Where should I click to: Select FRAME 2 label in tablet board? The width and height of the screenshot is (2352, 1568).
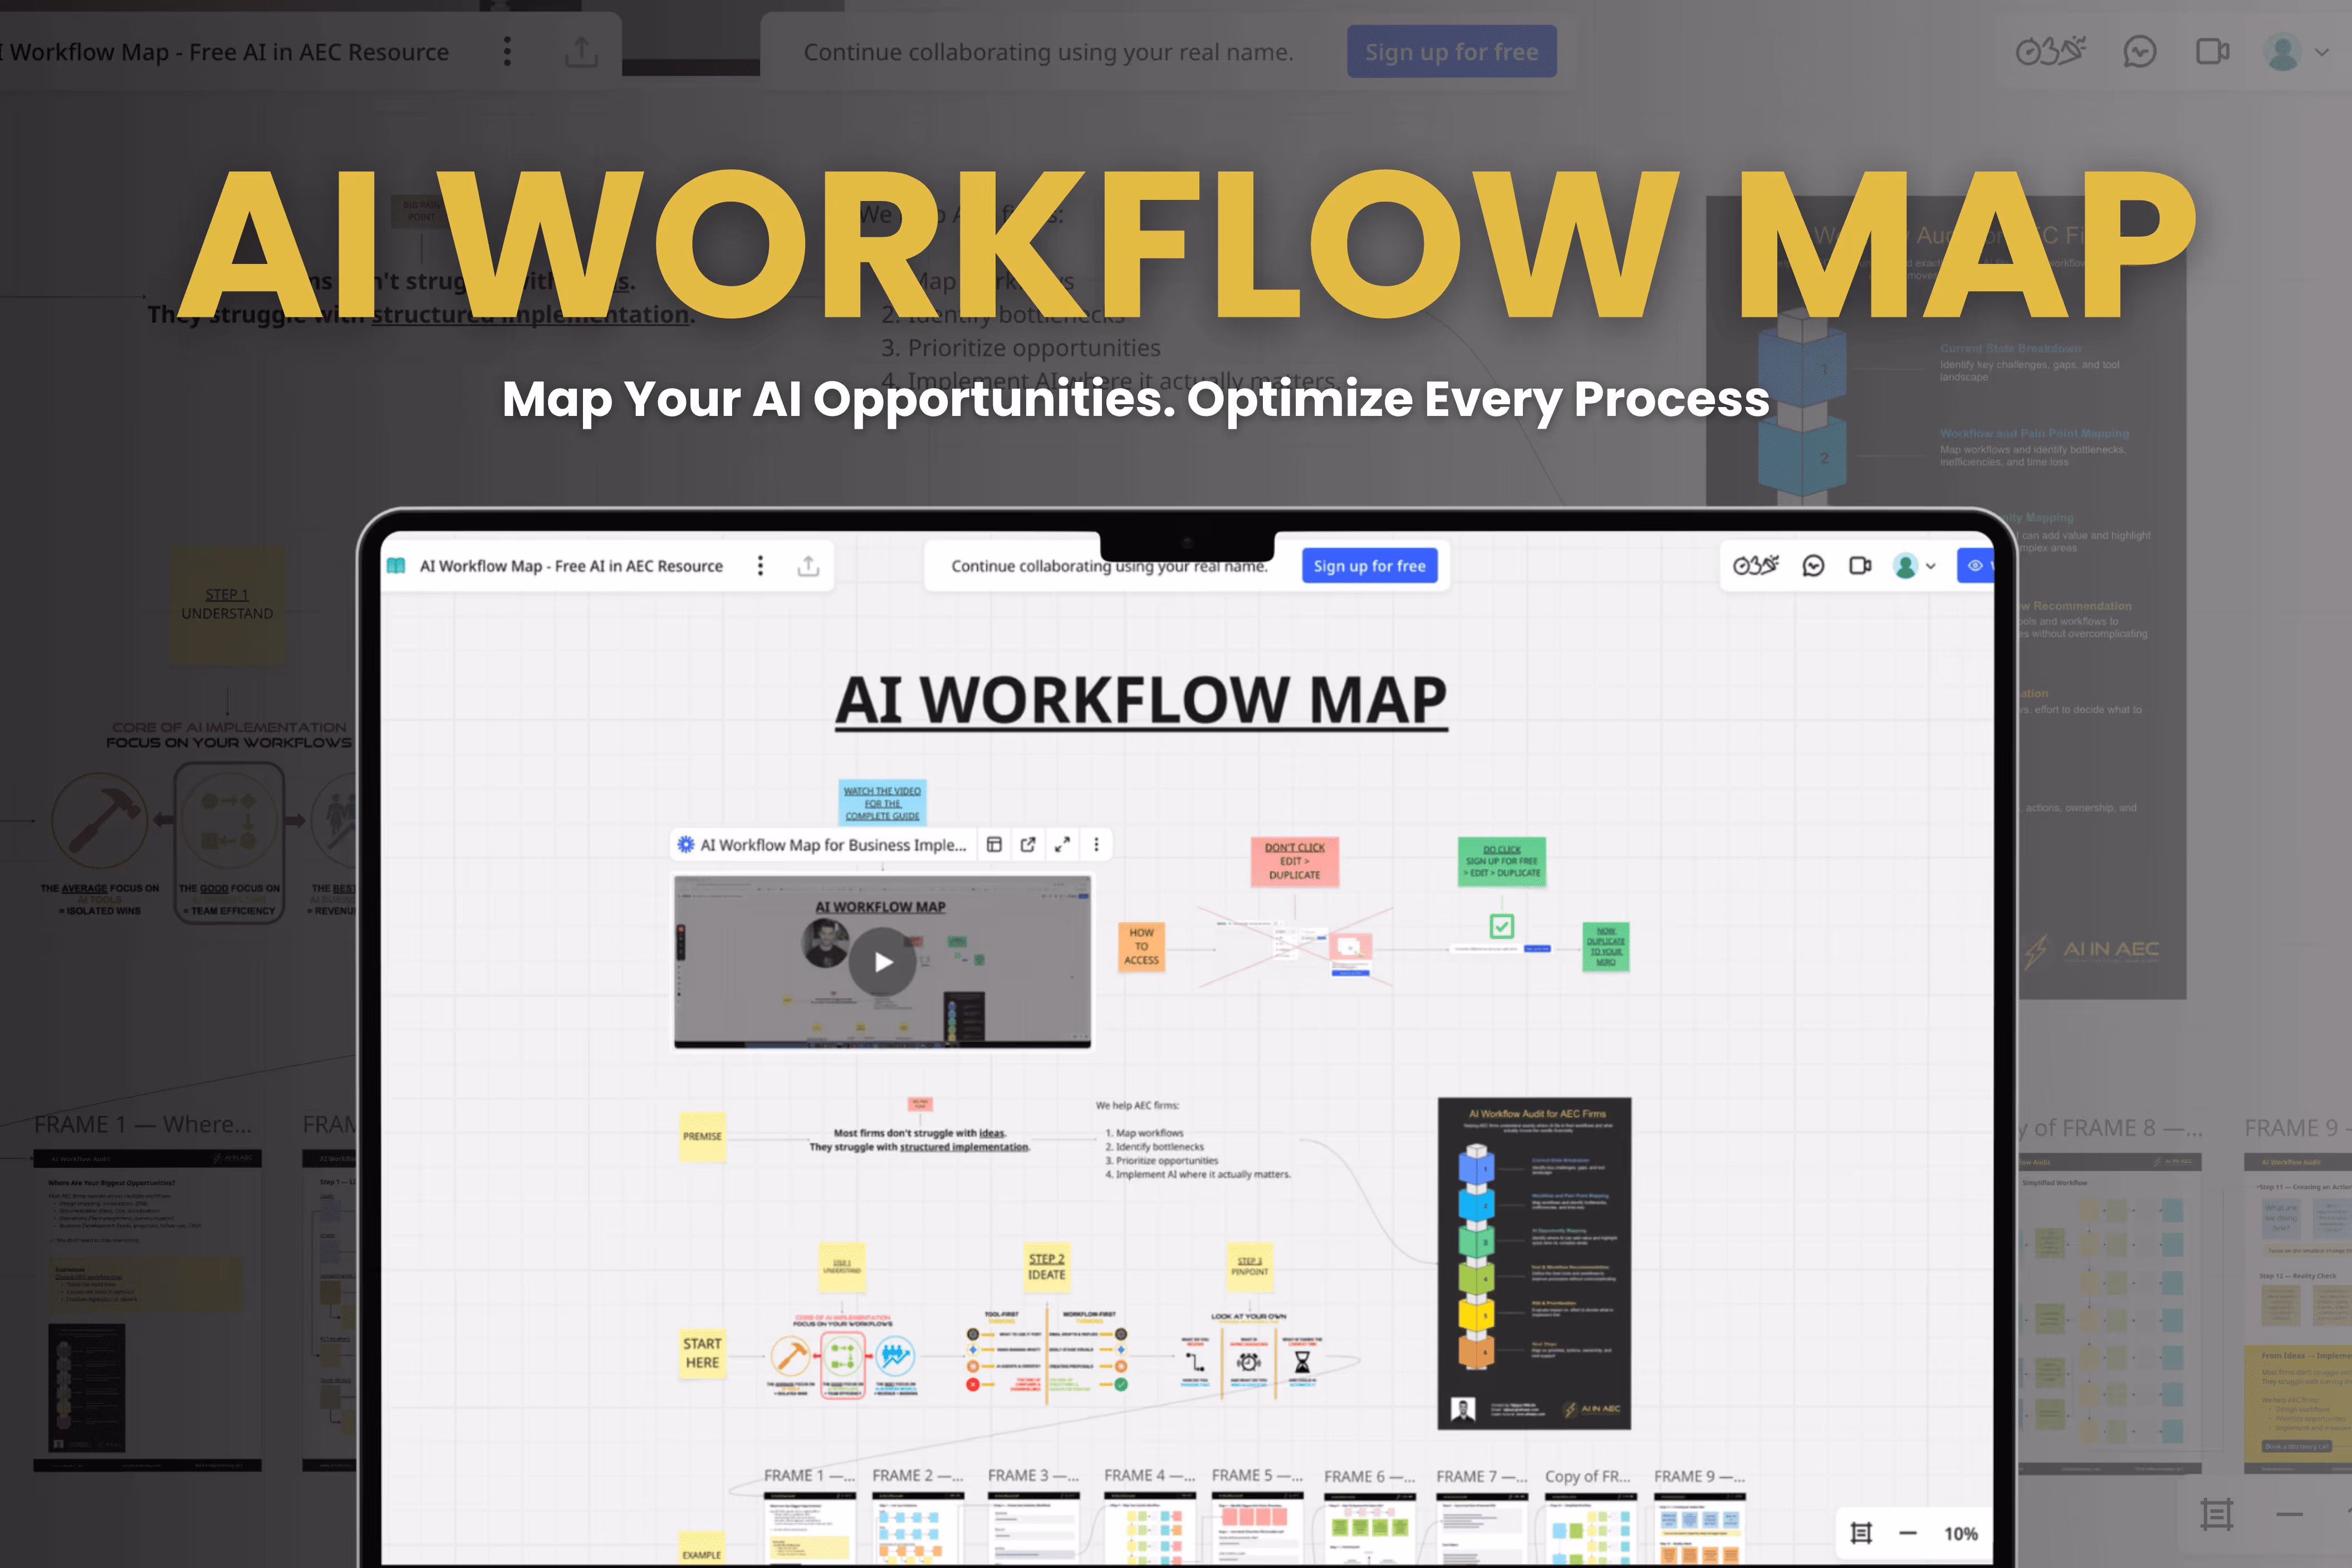coord(917,1476)
